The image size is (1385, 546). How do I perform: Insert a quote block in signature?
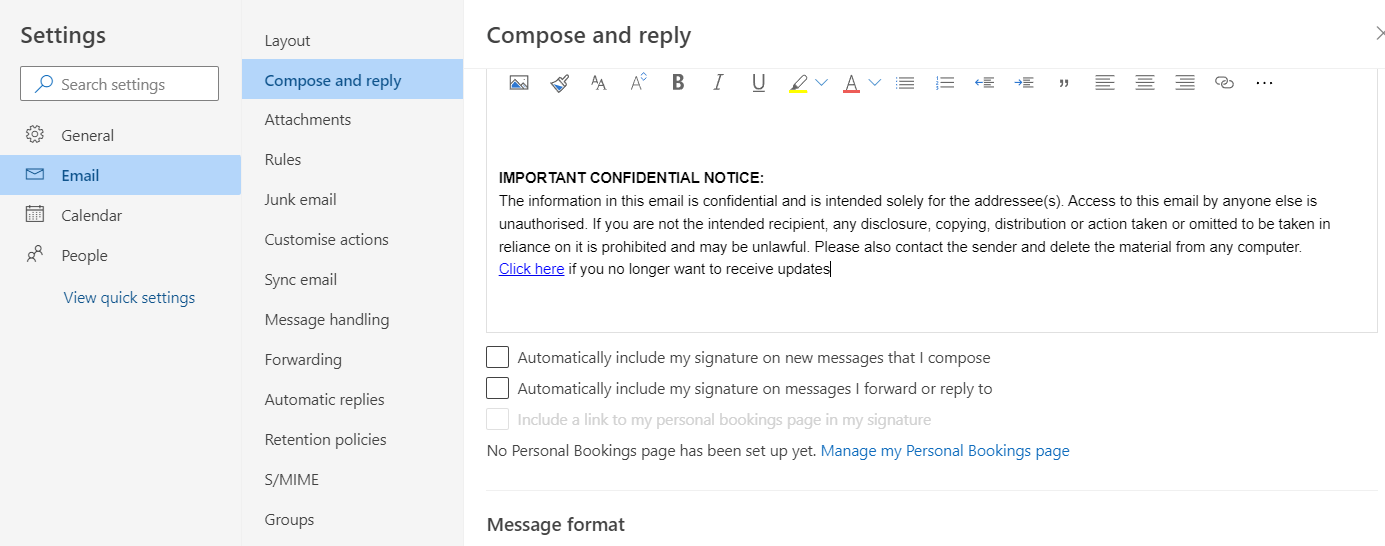click(1064, 83)
